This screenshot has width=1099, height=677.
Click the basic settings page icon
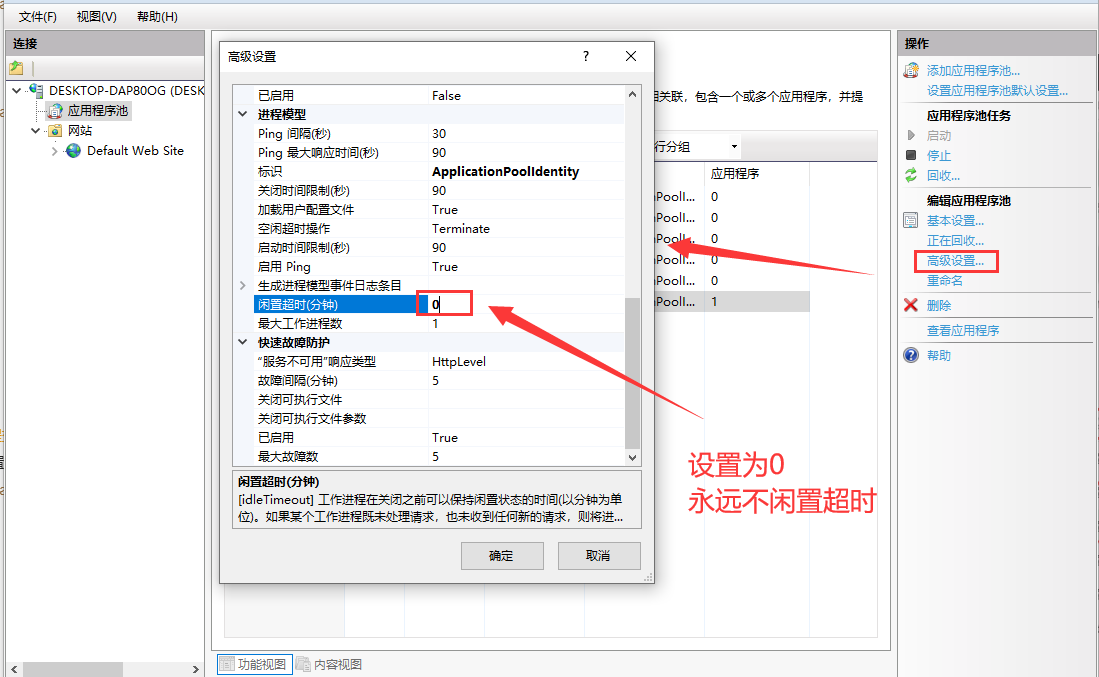click(910, 221)
